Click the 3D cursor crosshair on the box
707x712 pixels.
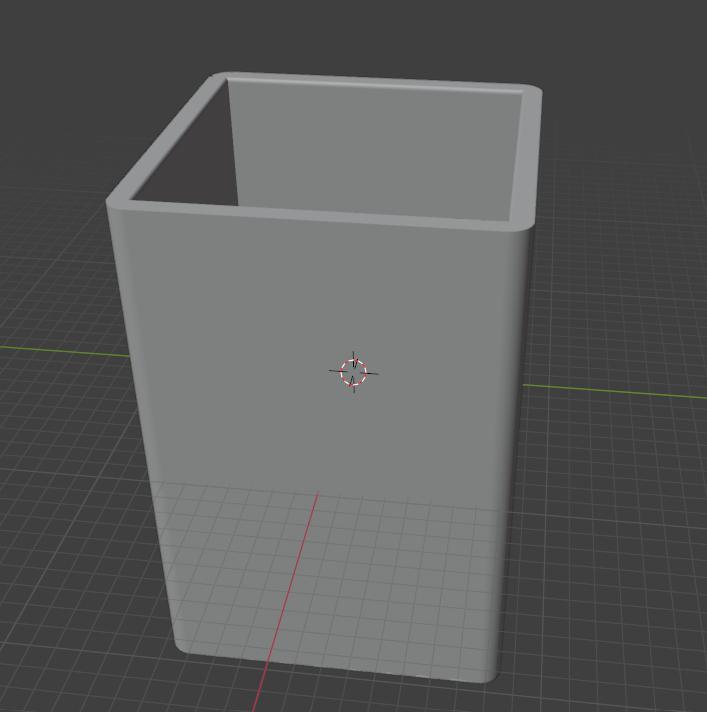click(x=354, y=372)
